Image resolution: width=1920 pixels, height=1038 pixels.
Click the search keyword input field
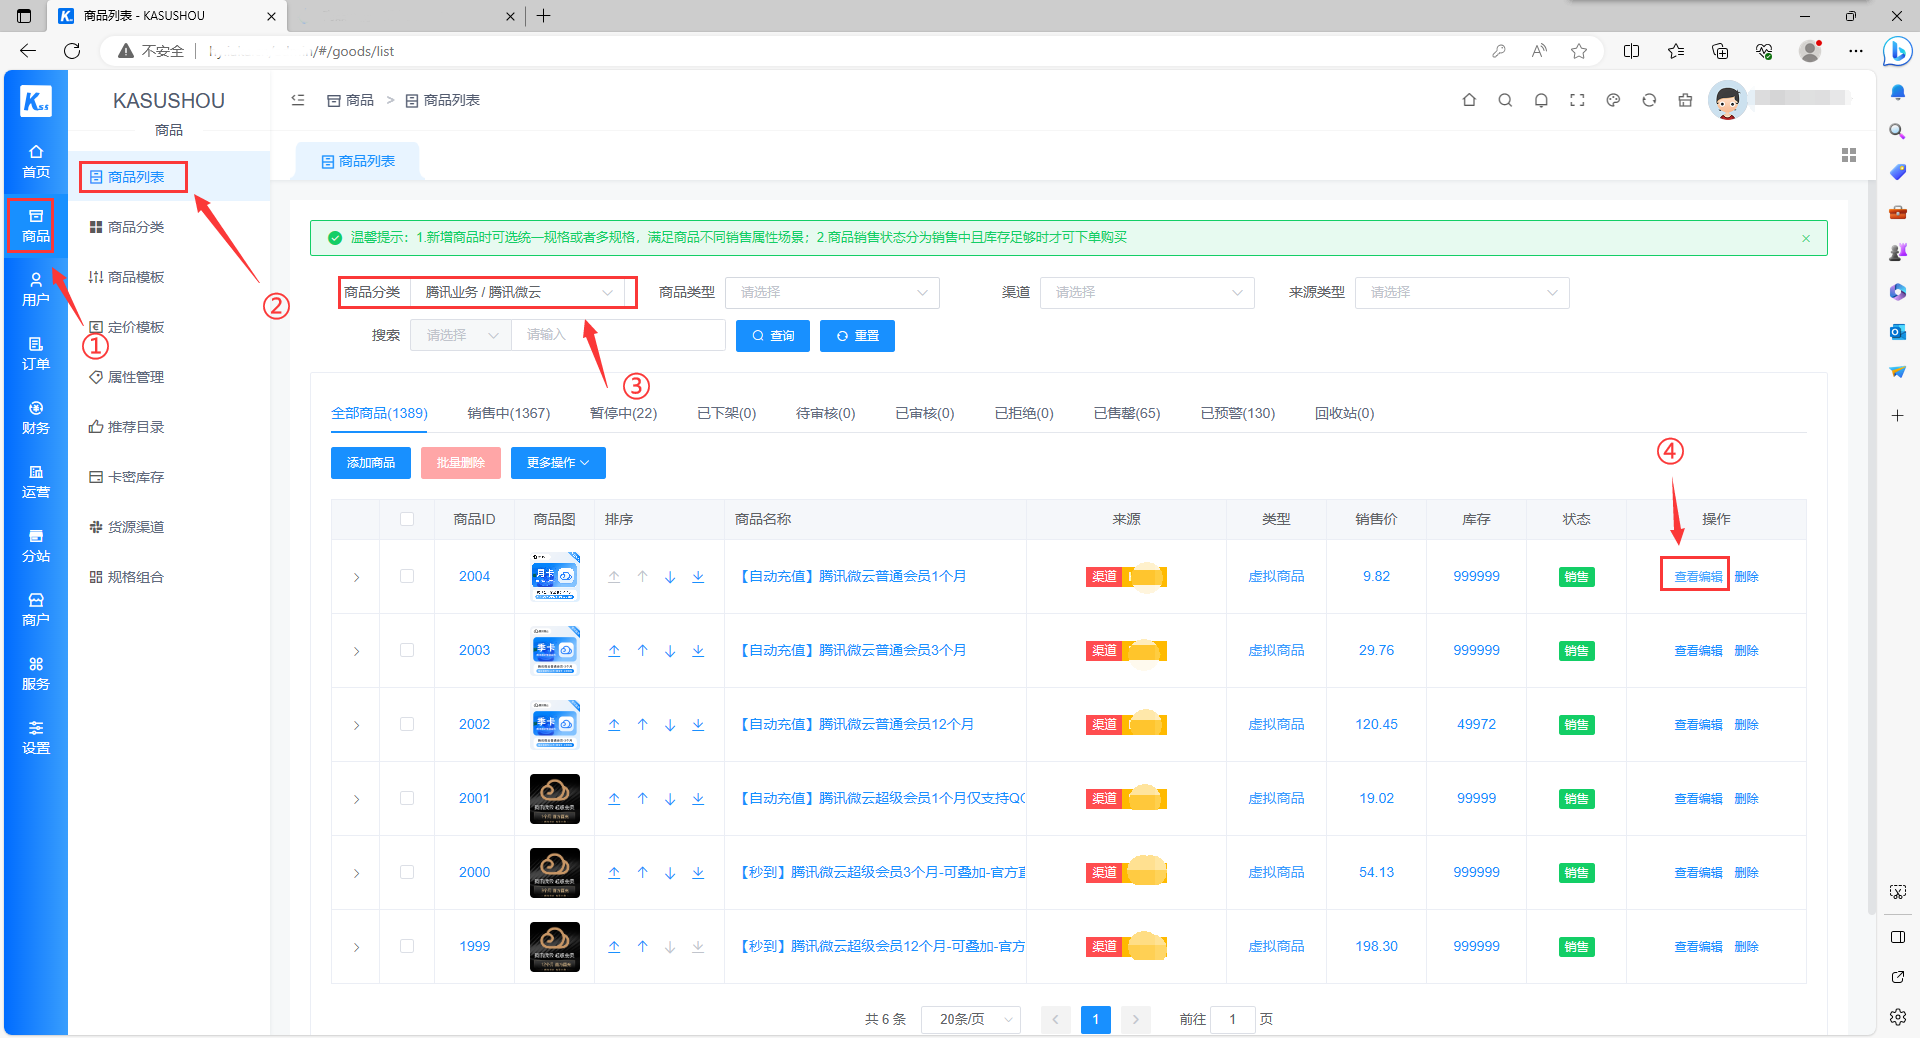(x=618, y=335)
